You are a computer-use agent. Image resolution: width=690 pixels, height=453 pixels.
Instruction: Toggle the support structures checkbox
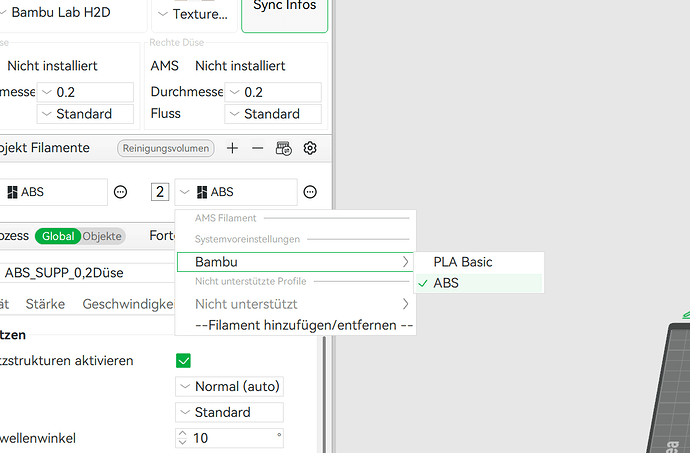[x=183, y=361]
